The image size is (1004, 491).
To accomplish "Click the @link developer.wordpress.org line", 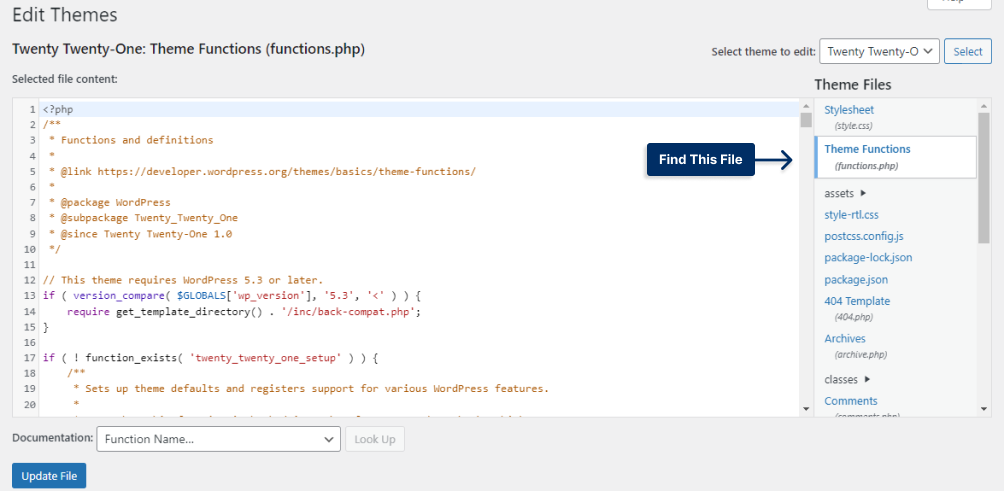I will 262,172.
